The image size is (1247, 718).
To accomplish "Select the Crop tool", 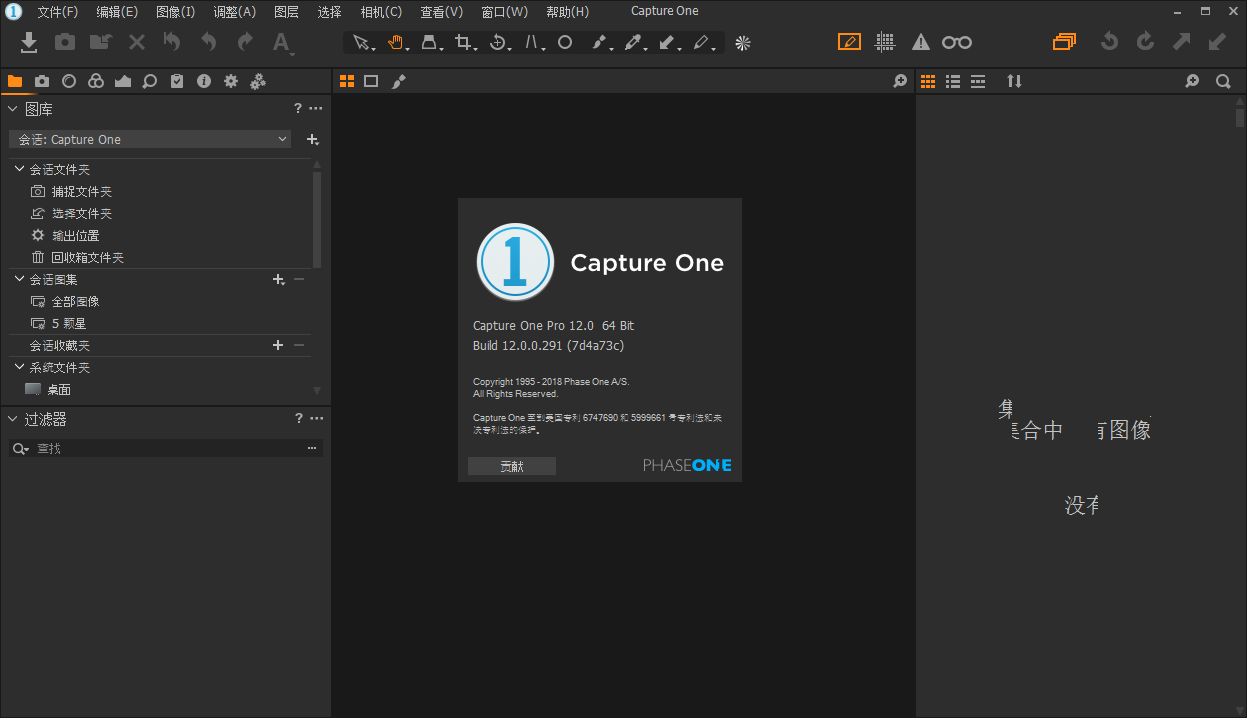I will click(x=463, y=42).
